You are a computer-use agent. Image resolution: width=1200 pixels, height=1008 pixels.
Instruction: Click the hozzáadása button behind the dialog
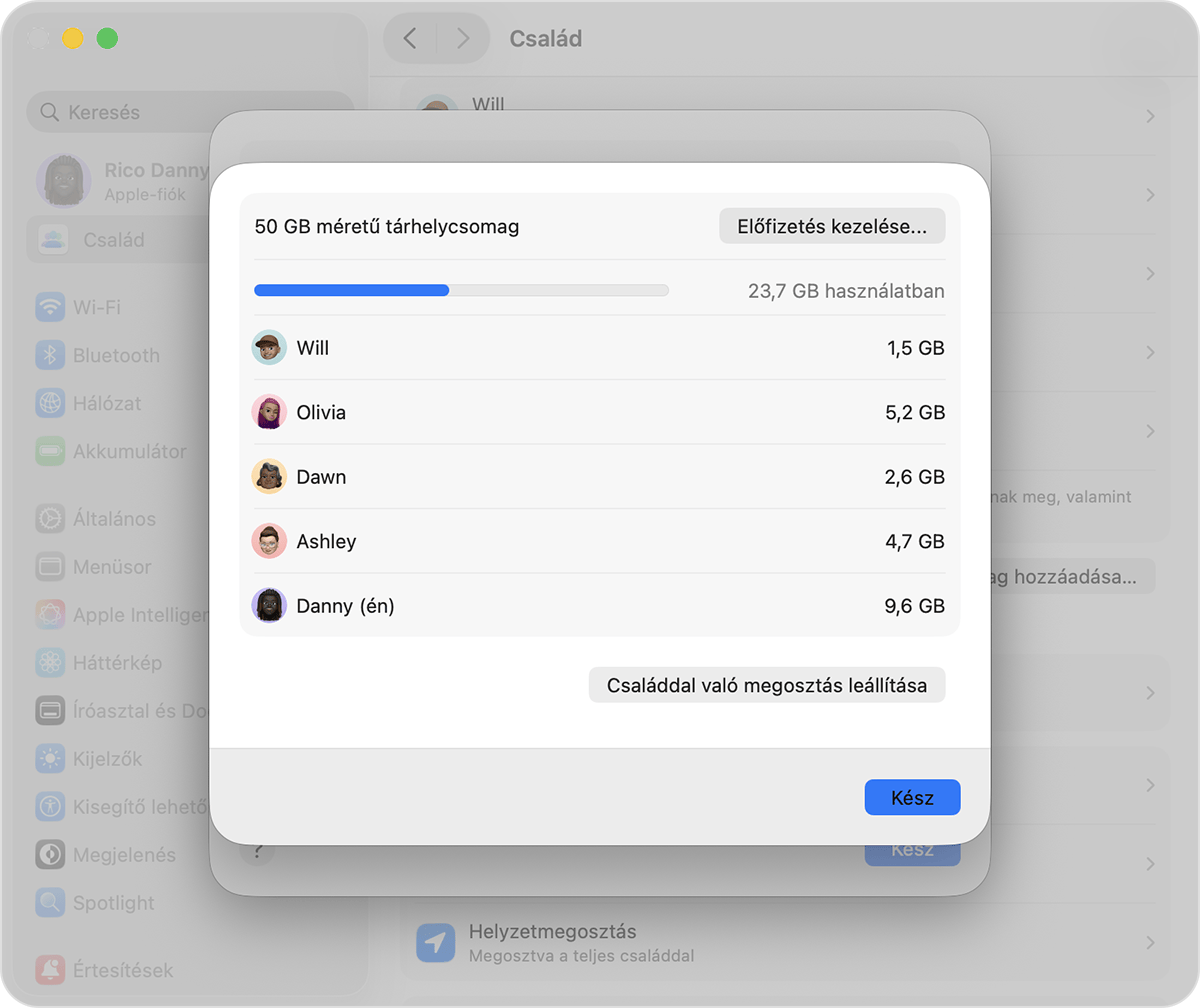(x=1072, y=577)
